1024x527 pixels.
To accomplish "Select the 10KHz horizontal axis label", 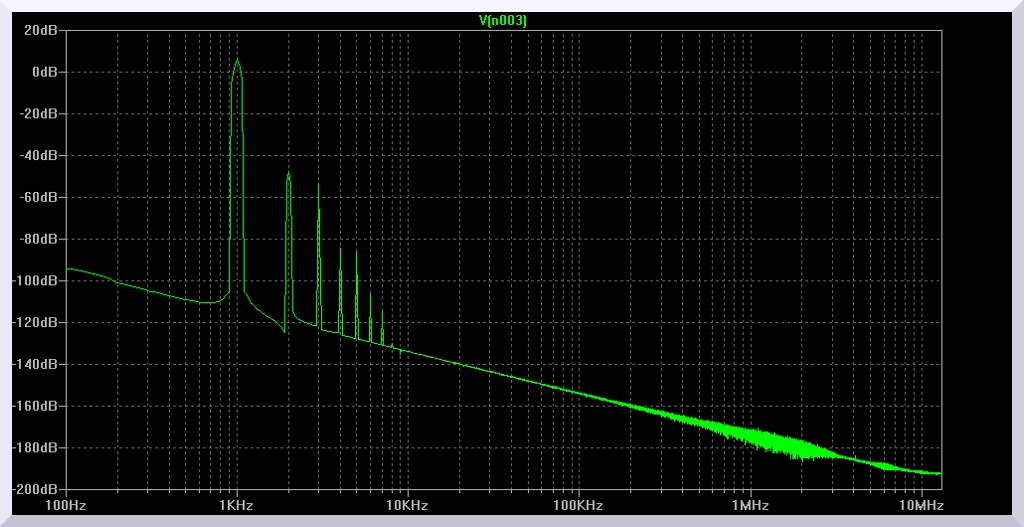I will click(x=407, y=505).
